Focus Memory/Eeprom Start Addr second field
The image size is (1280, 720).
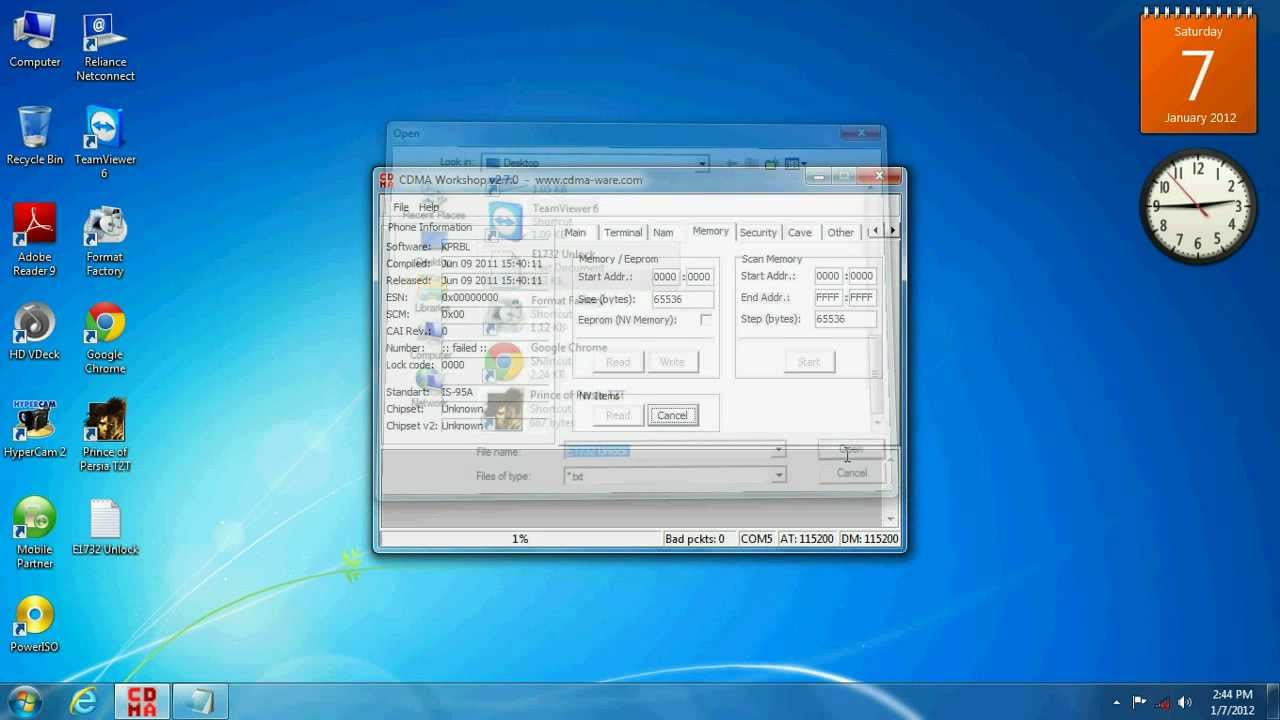tap(698, 277)
